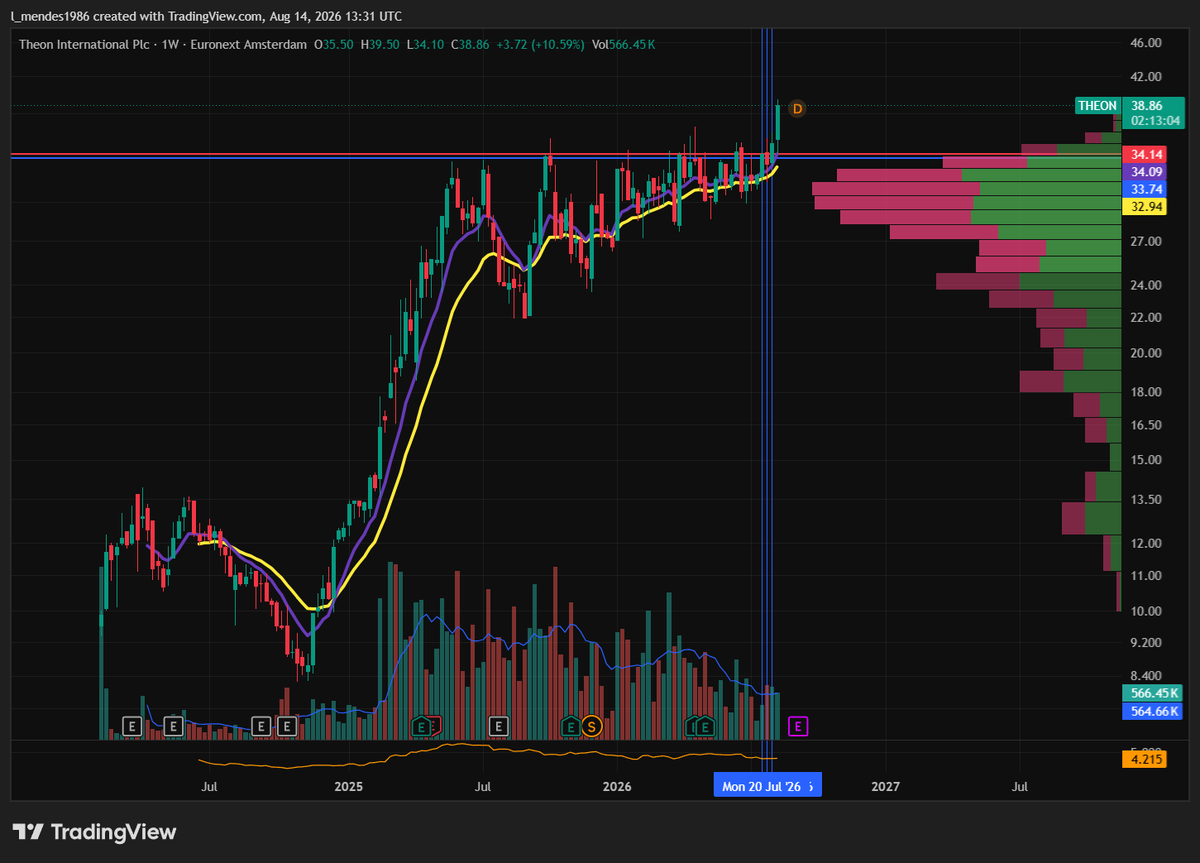
Task: Click the second gray E marker from left
Action: point(173,726)
